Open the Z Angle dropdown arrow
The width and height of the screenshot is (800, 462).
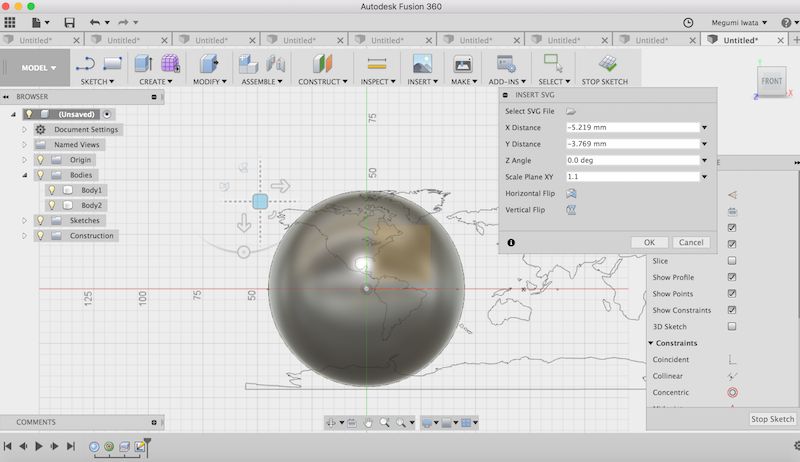[704, 160]
